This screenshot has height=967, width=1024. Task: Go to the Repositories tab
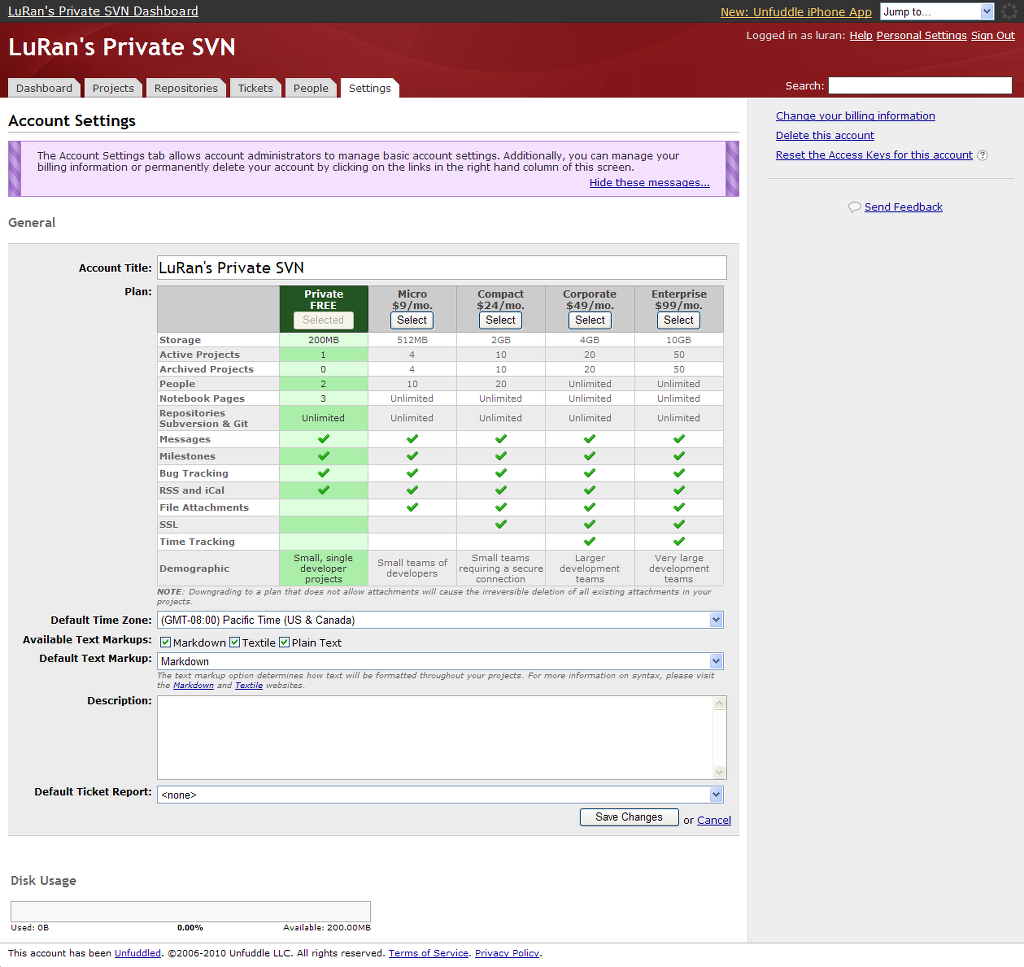click(185, 88)
